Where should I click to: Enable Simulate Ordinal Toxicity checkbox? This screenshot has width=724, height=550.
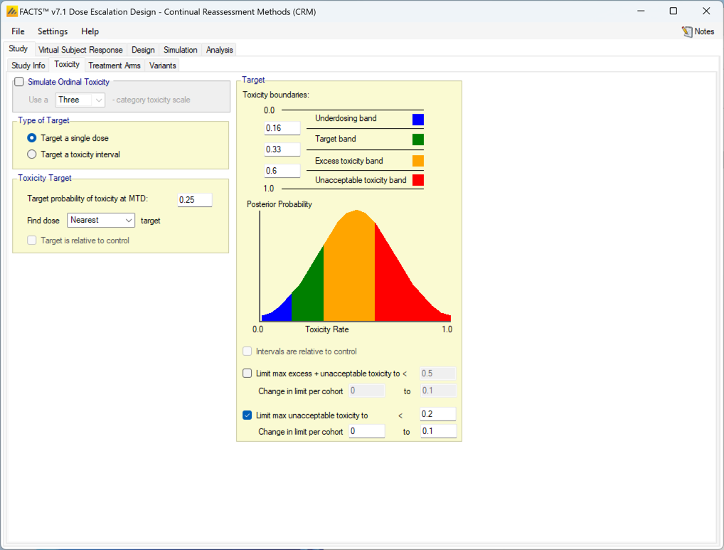(19, 82)
